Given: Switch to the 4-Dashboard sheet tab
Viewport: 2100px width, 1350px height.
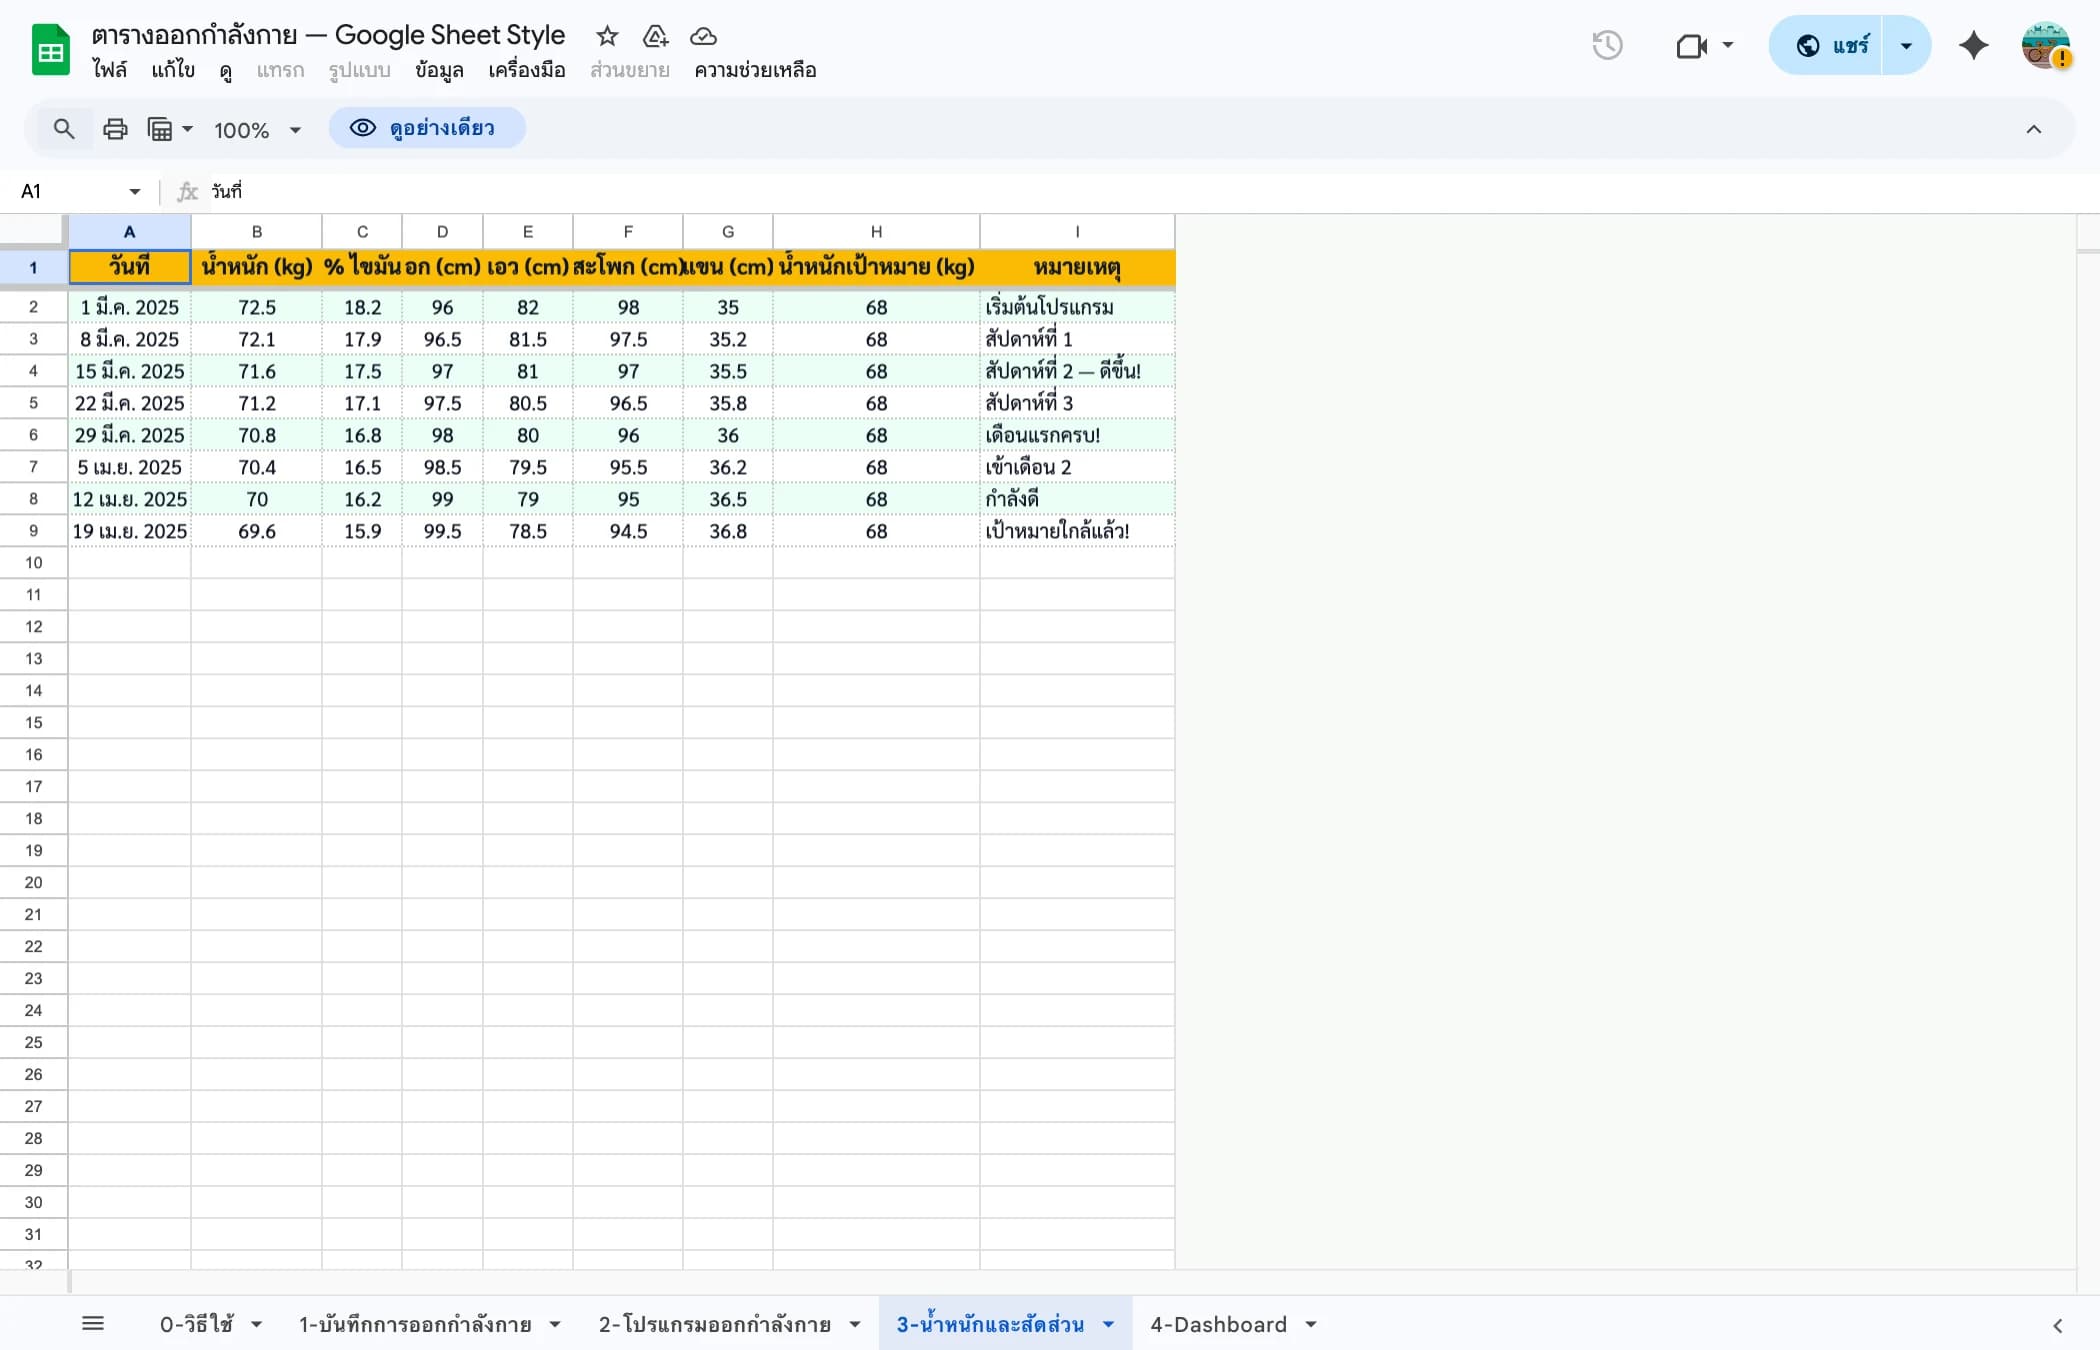Looking at the screenshot, I should tap(1219, 1323).
